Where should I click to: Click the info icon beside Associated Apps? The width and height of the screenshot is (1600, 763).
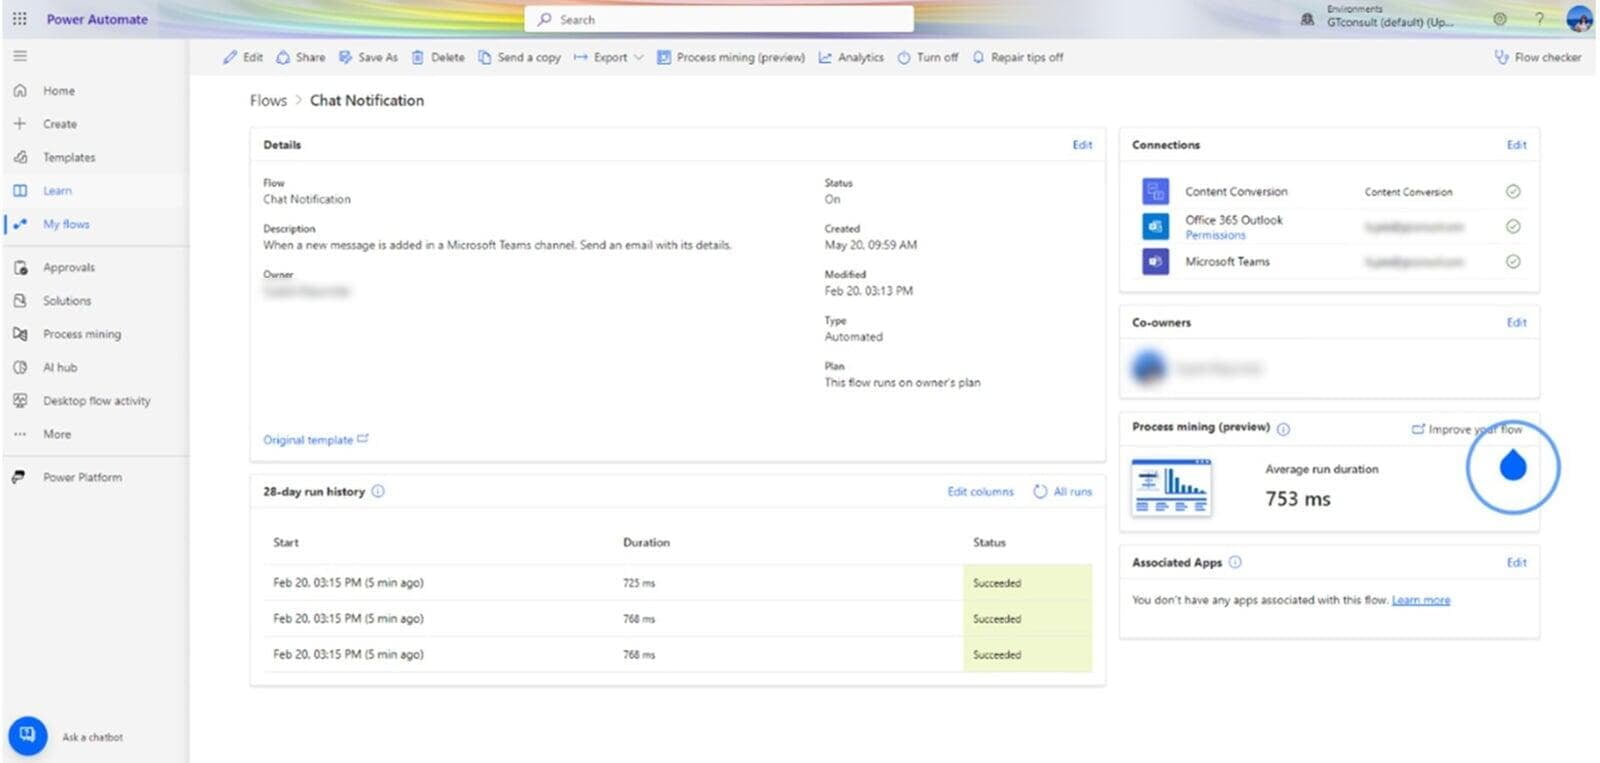1235,562
